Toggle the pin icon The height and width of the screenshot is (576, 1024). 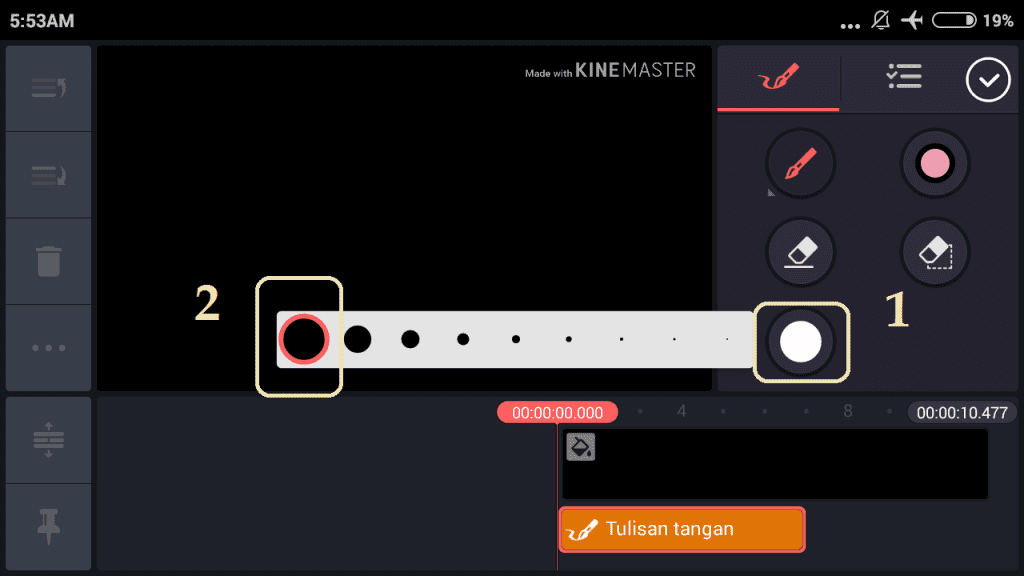[x=48, y=526]
